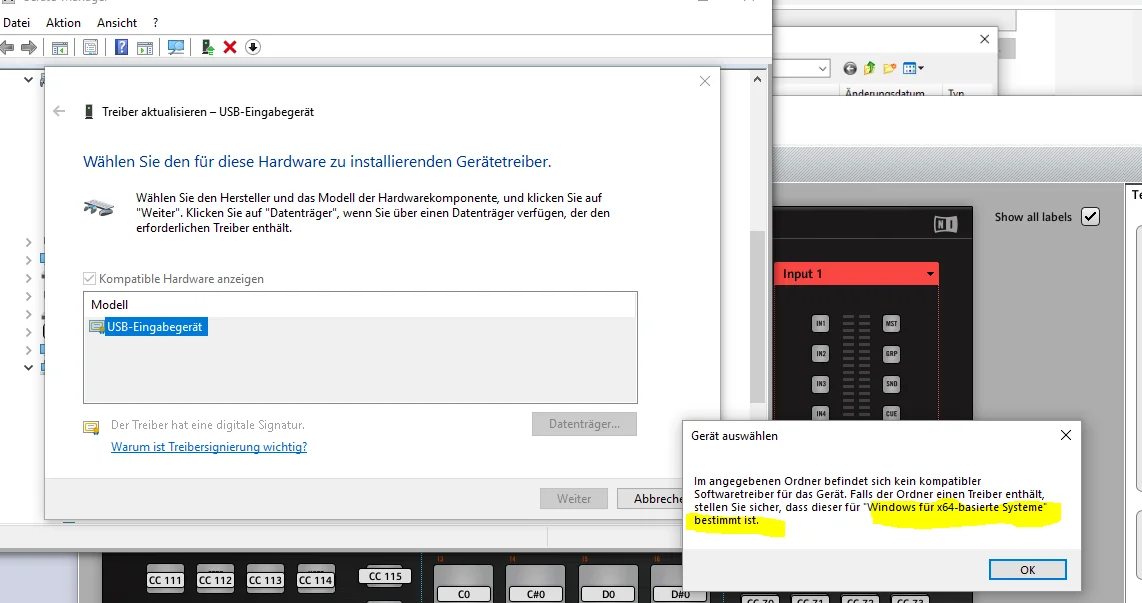Toggle the MST button on the mixer
This screenshot has height=603, width=1142.
(891, 323)
